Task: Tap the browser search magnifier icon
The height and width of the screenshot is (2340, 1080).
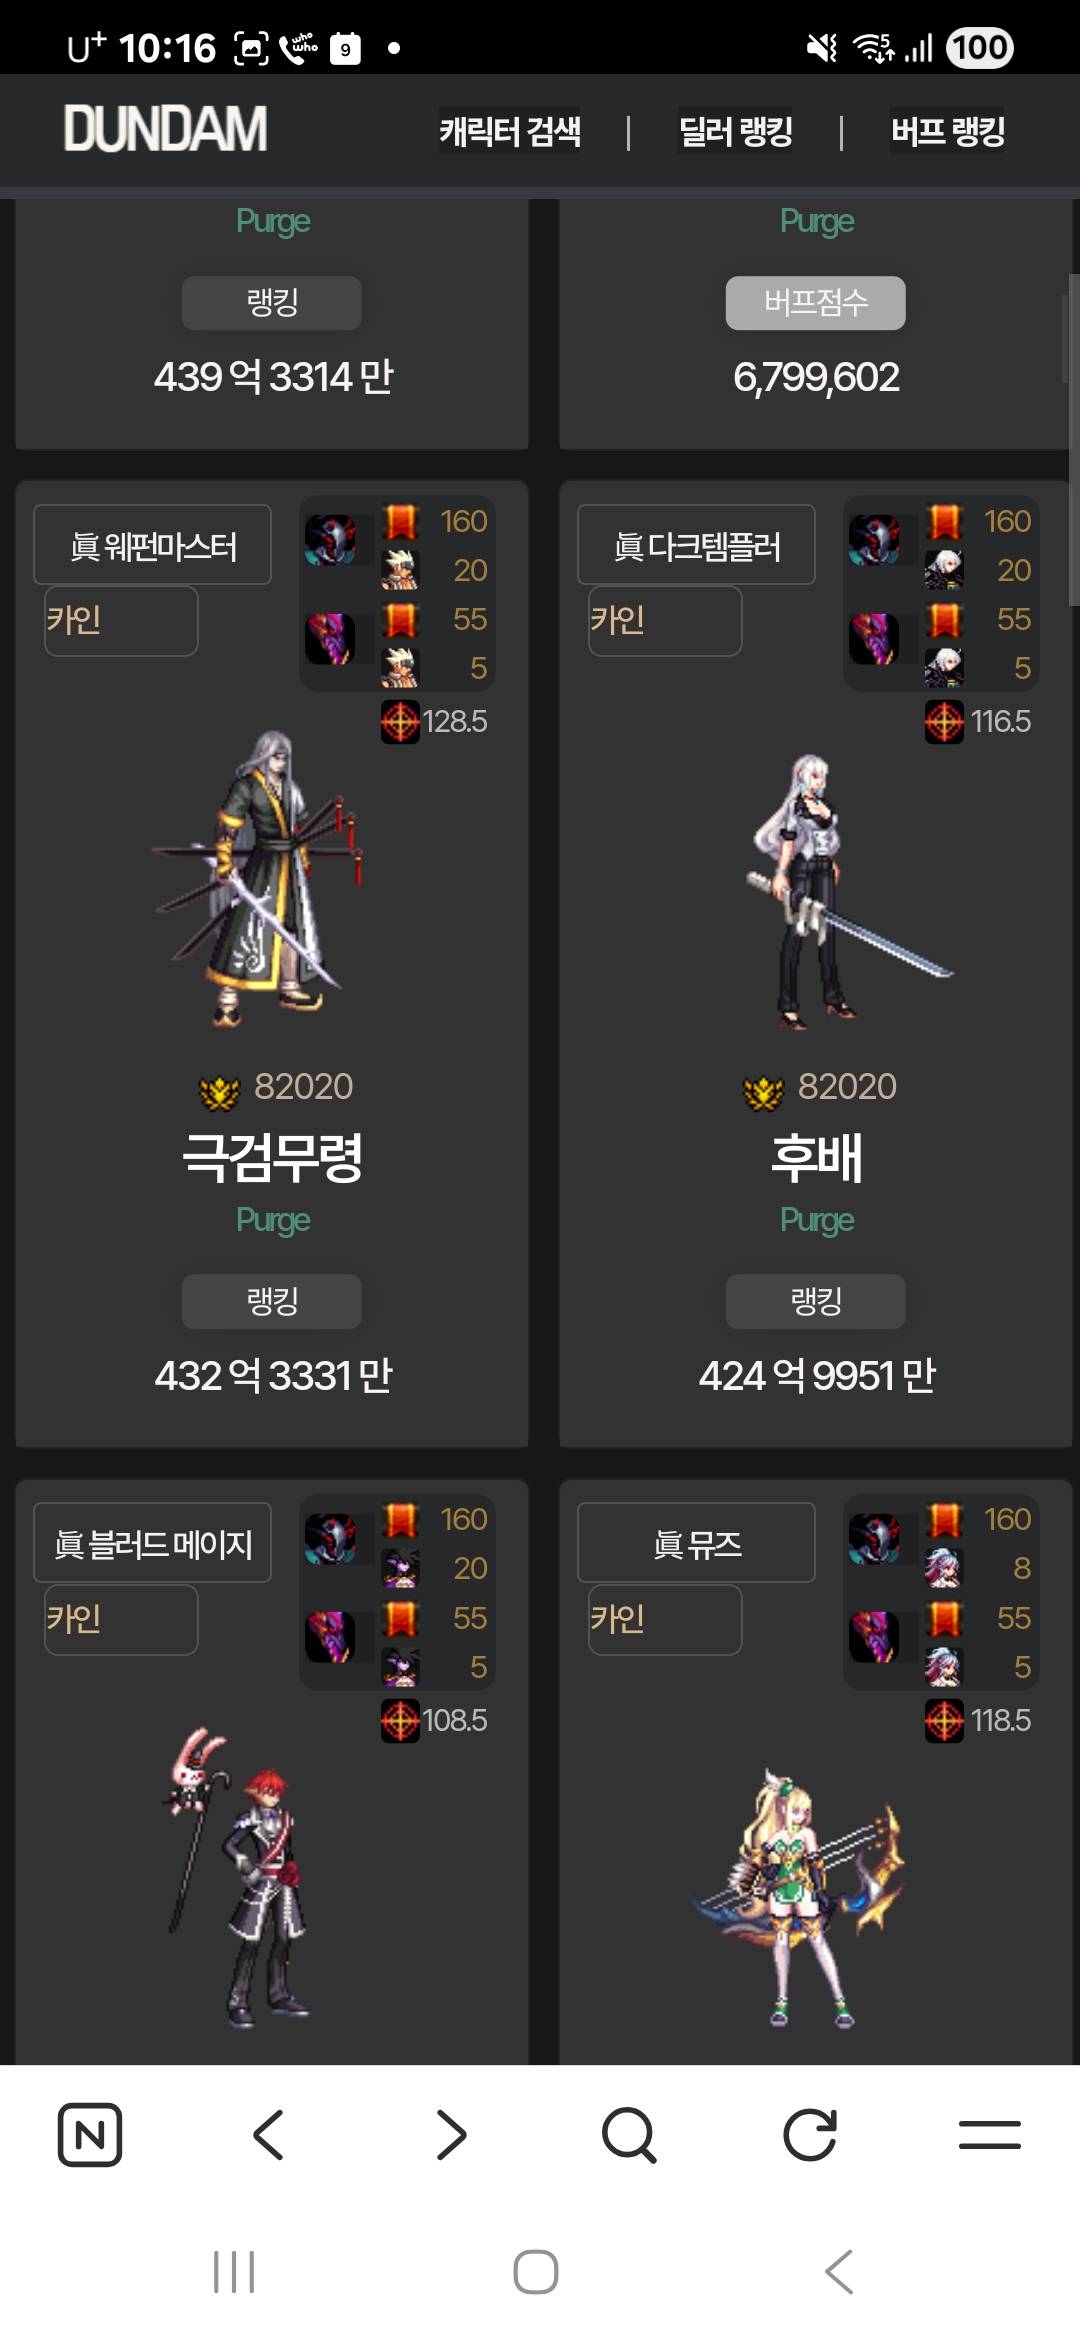Action: 629,2135
